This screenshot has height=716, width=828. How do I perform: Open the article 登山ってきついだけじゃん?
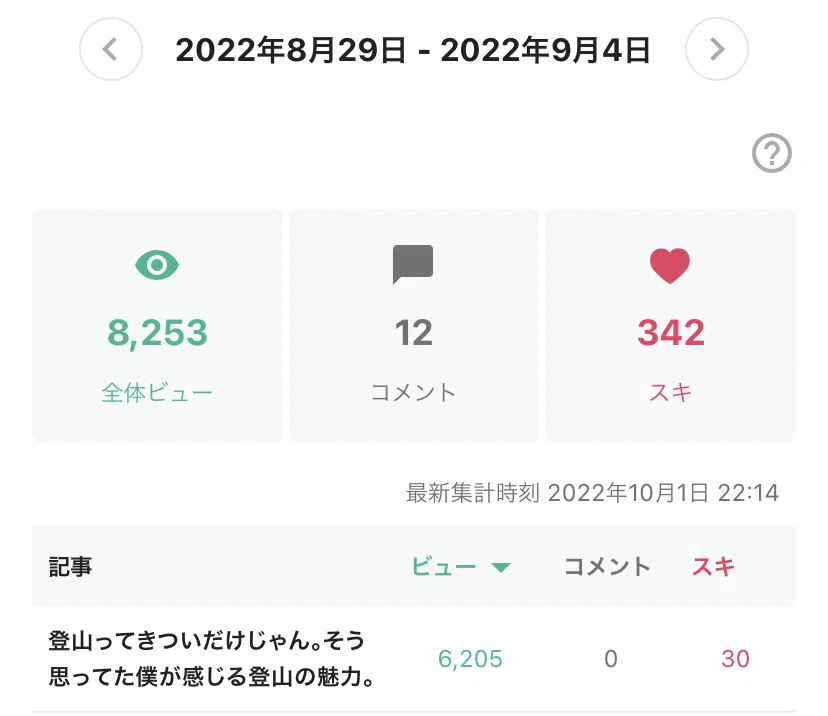(212, 658)
